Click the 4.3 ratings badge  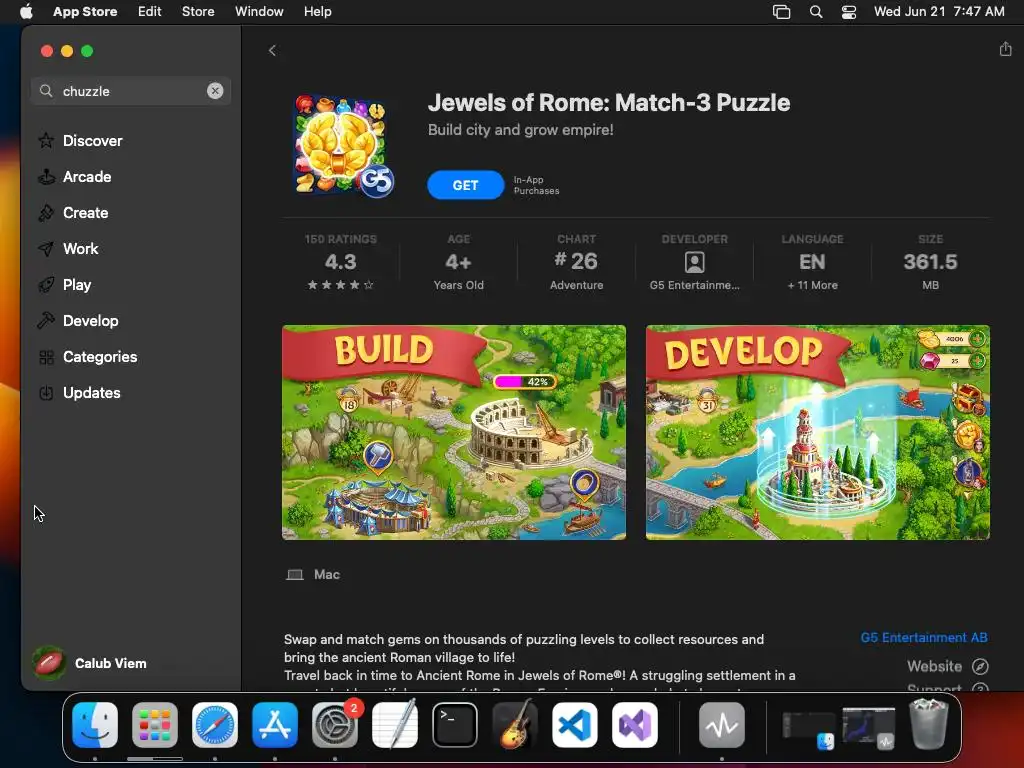(341, 262)
